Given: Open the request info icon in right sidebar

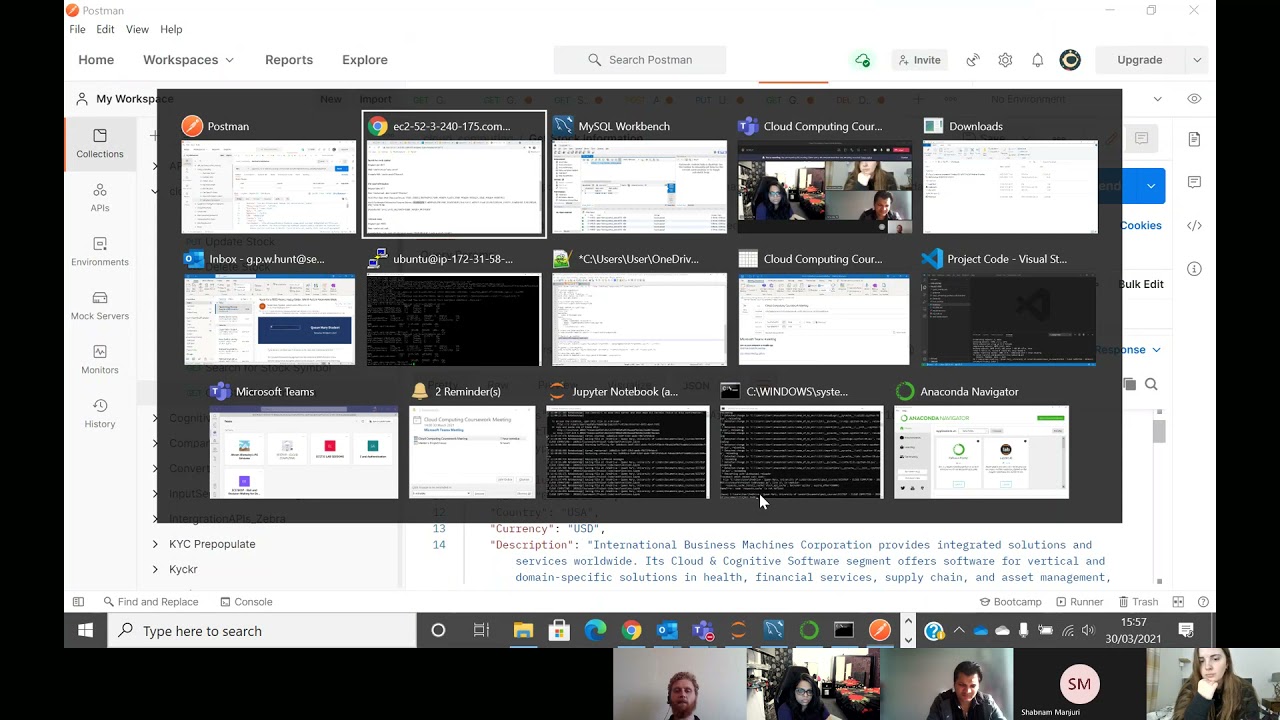Looking at the screenshot, I should point(1194,269).
